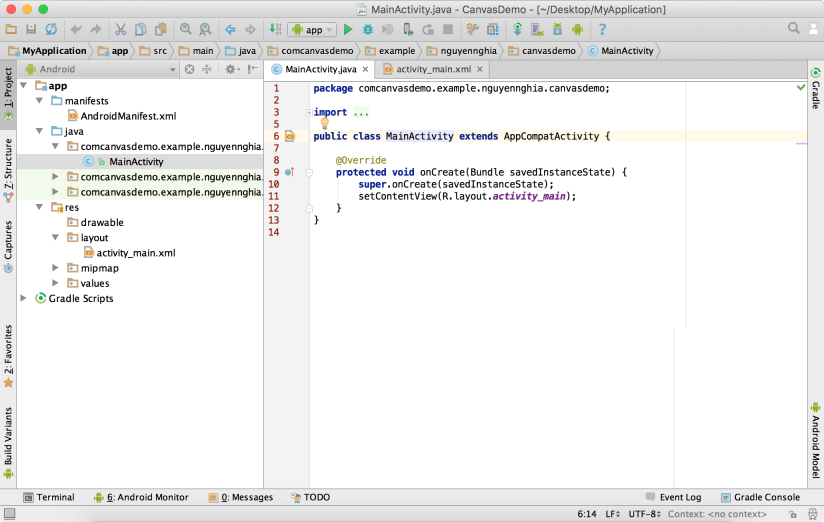The image size is (824, 522).
Task: Click the Paste clipboard icon
Action: coord(161,29)
